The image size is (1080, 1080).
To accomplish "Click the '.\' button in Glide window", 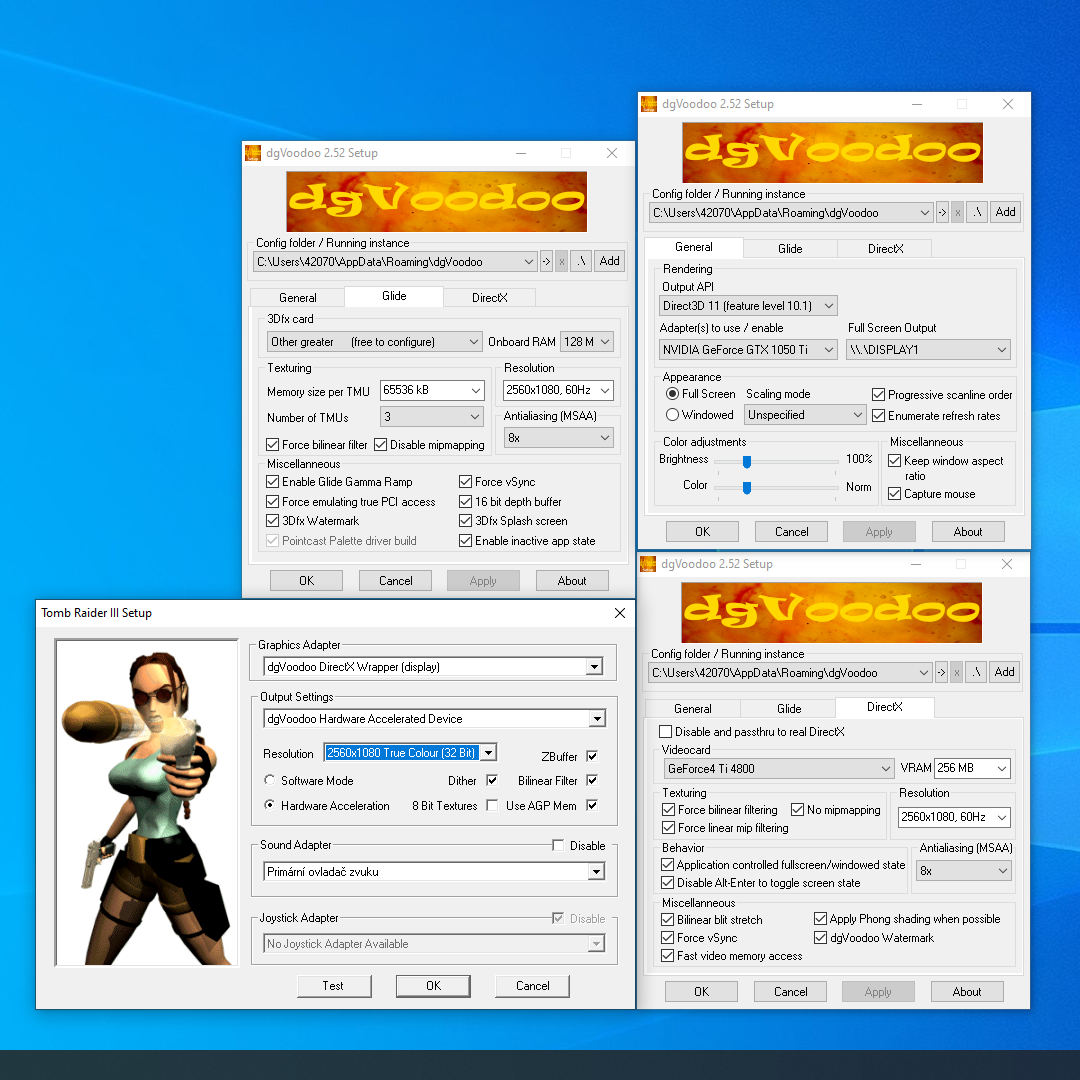I will coord(581,262).
